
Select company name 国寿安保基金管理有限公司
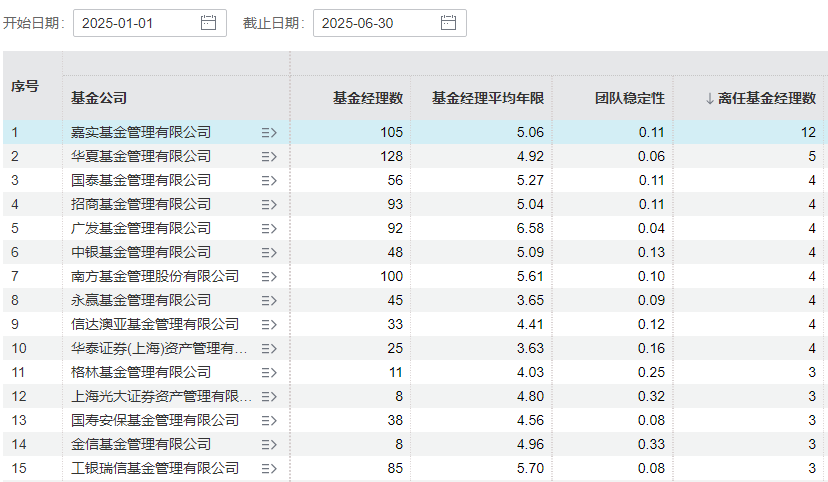click(155, 420)
